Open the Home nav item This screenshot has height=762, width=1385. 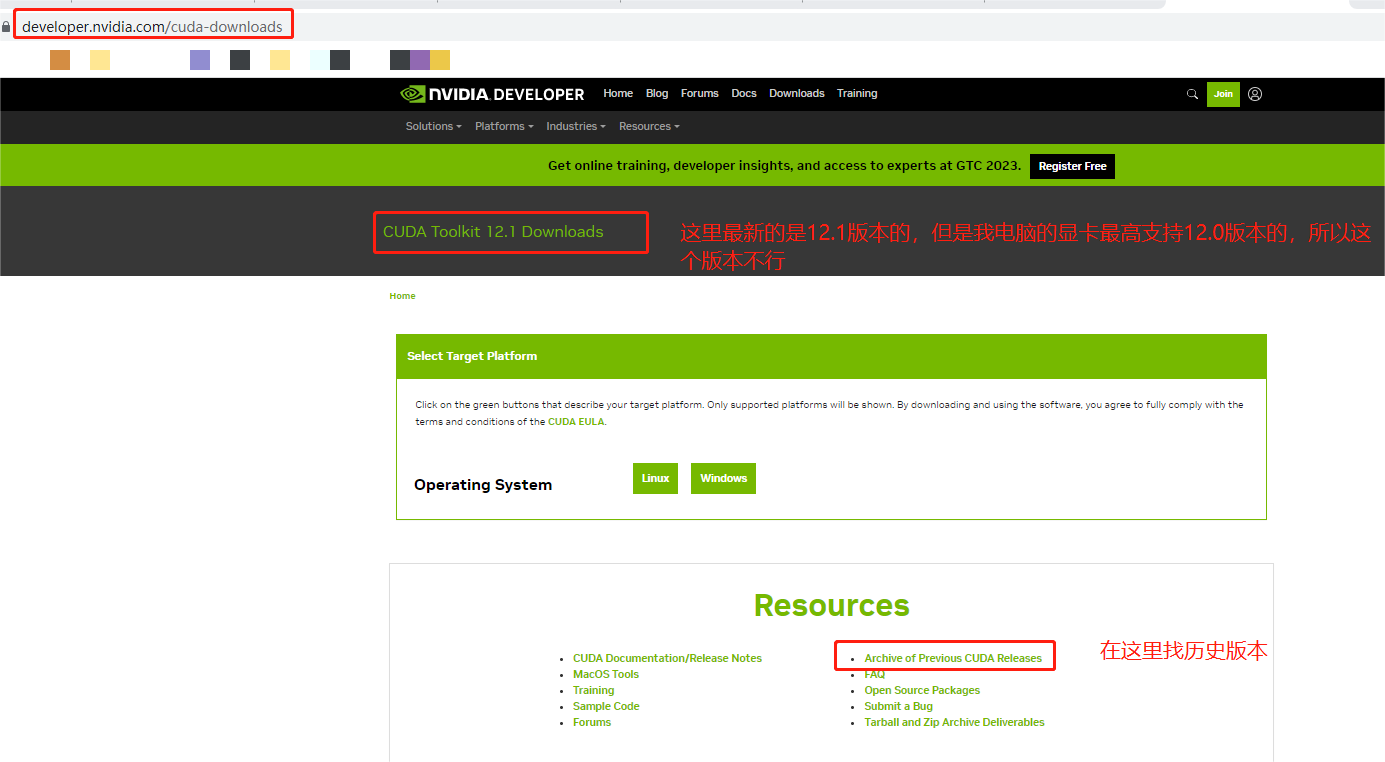pyautogui.click(x=618, y=93)
